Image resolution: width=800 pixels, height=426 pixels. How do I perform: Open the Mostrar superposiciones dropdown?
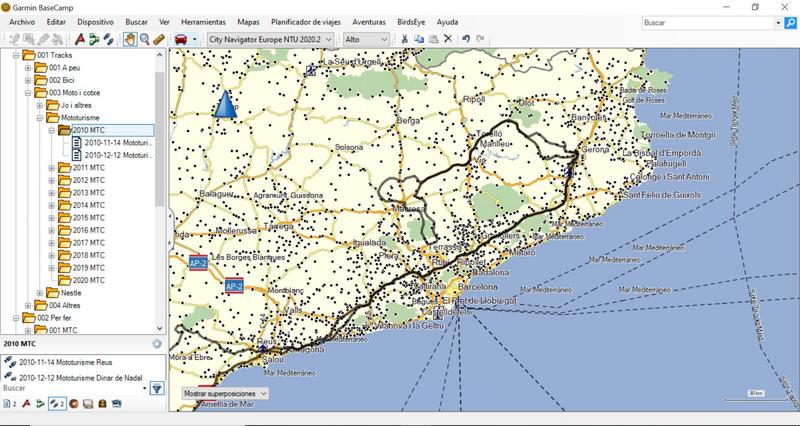(x=225, y=393)
